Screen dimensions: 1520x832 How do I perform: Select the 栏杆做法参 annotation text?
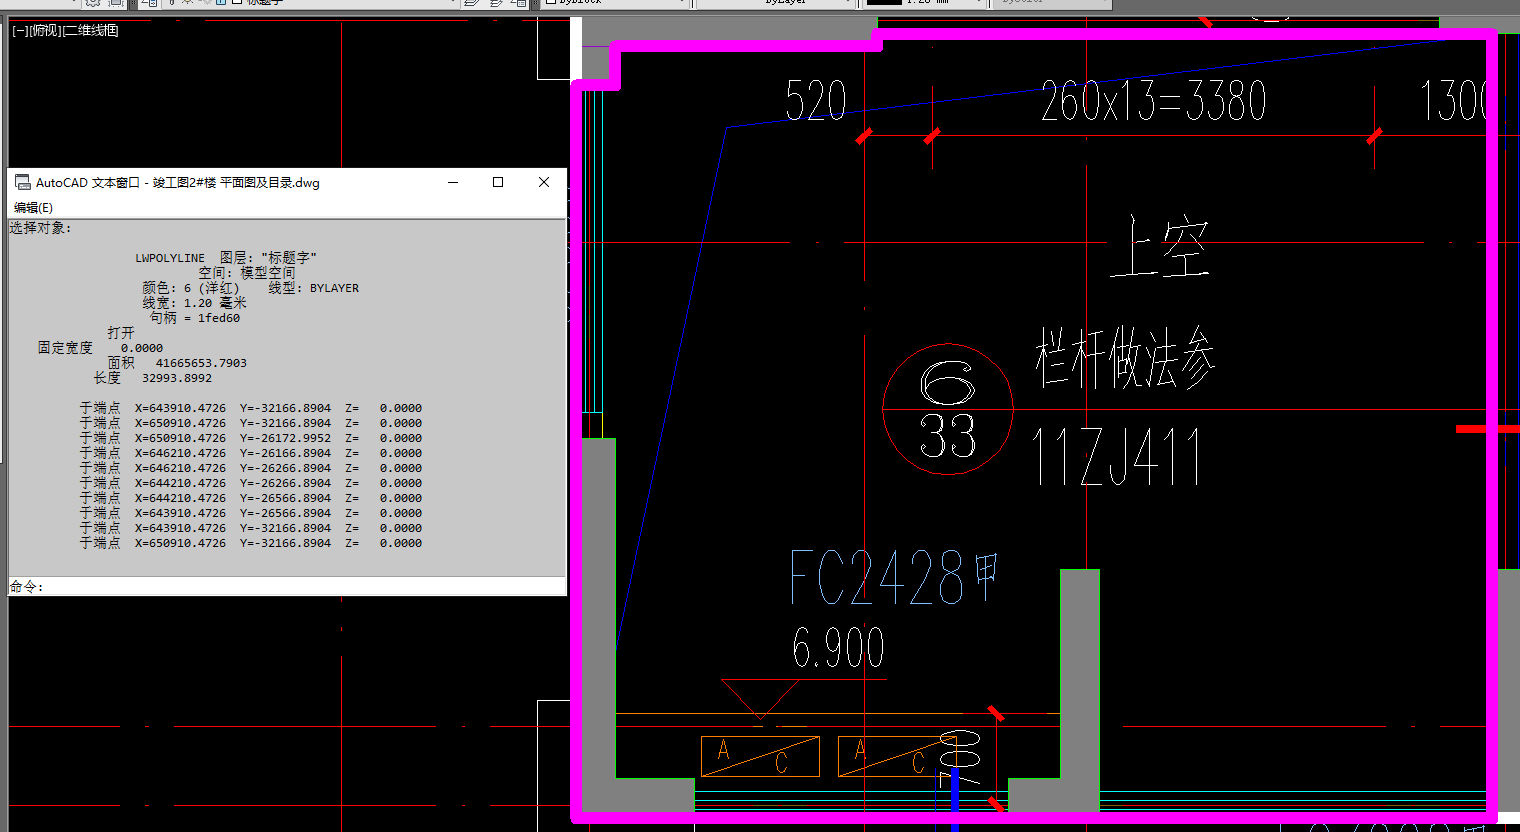point(1125,357)
